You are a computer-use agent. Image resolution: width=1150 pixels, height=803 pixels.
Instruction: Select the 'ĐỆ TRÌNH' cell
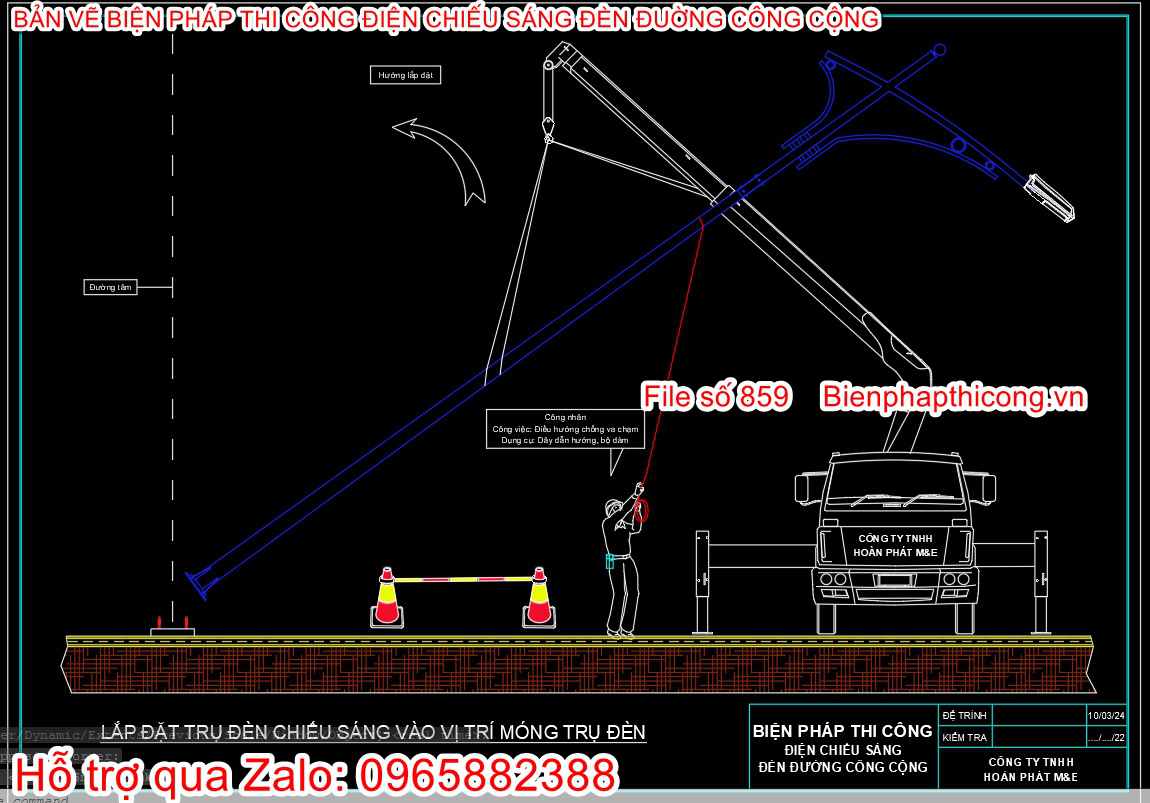(964, 715)
